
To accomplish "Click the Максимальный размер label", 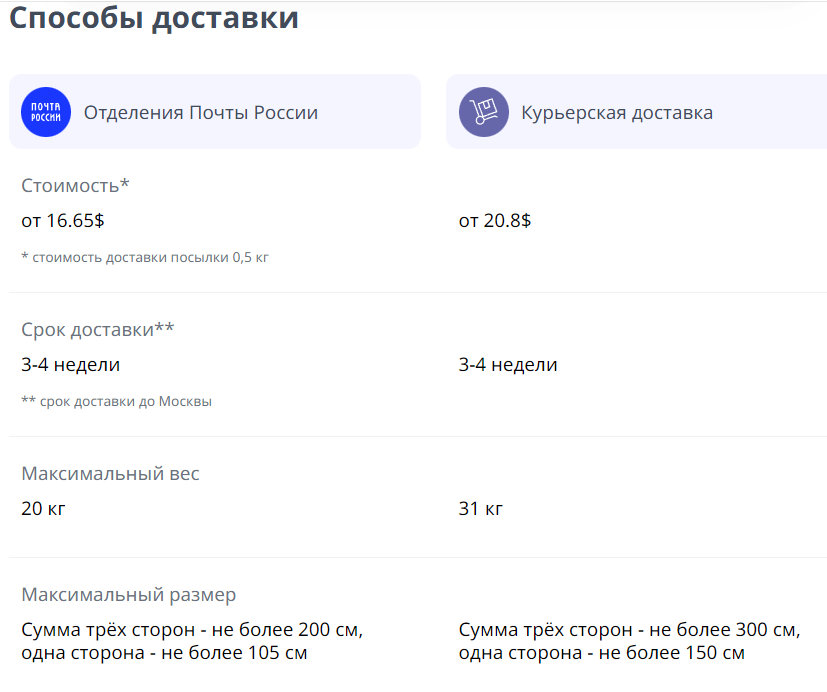I will pyautogui.click(x=129, y=595).
